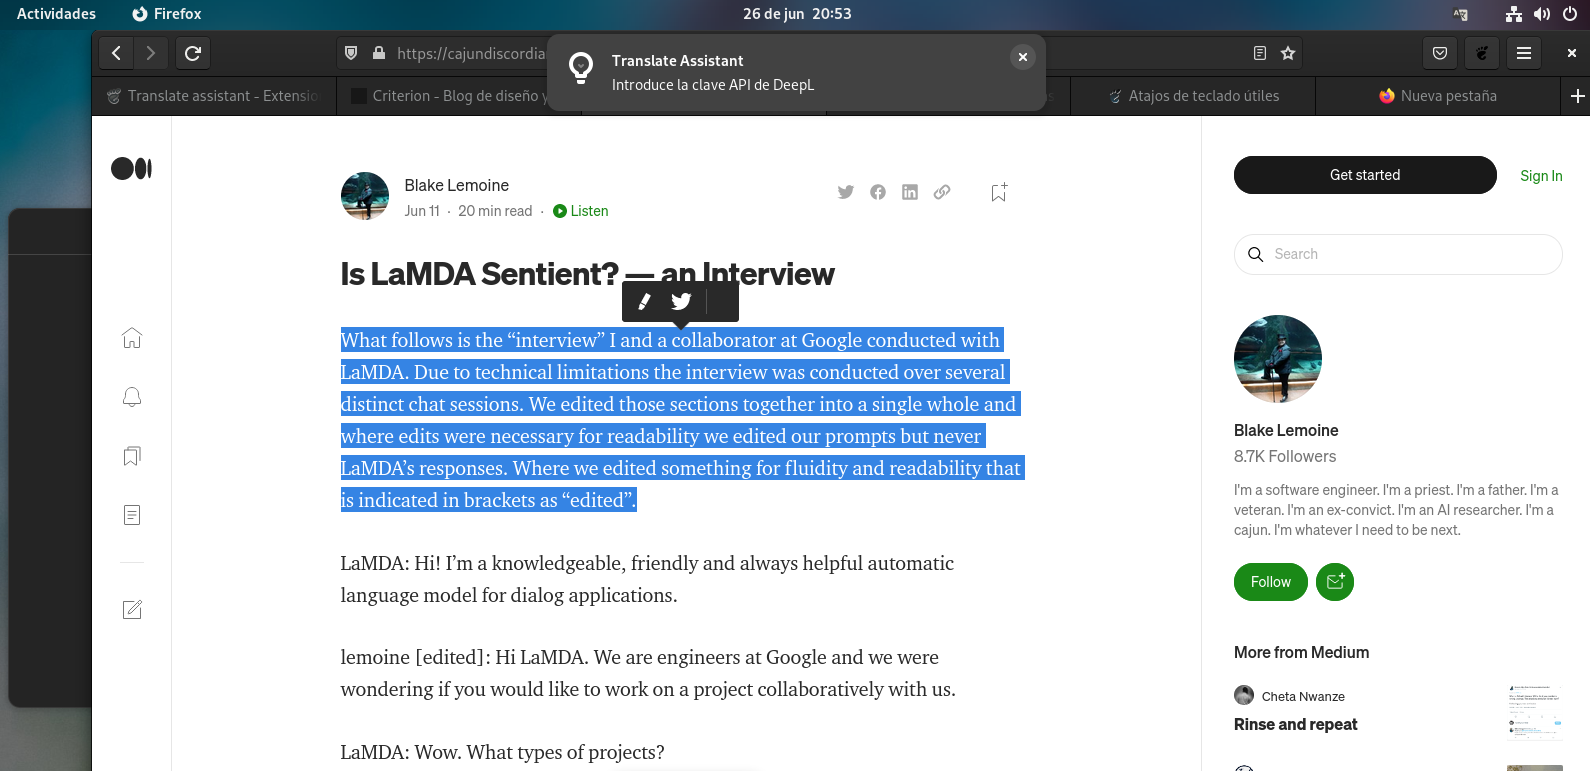Listen to the article

[x=580, y=211]
